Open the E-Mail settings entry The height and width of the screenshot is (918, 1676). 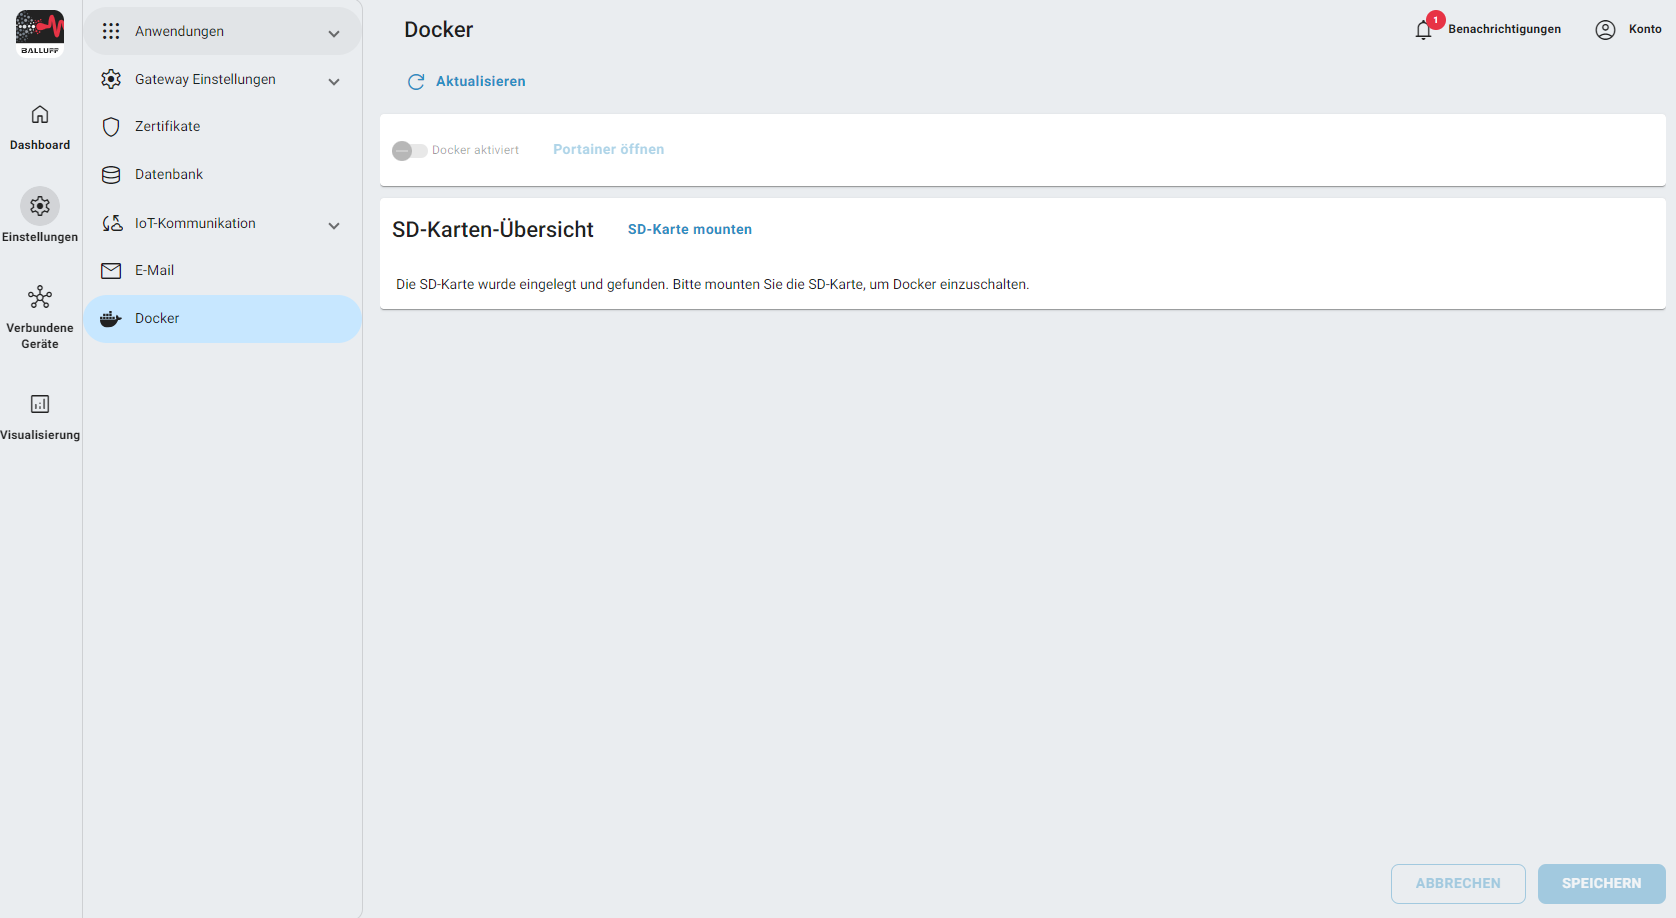tap(154, 271)
